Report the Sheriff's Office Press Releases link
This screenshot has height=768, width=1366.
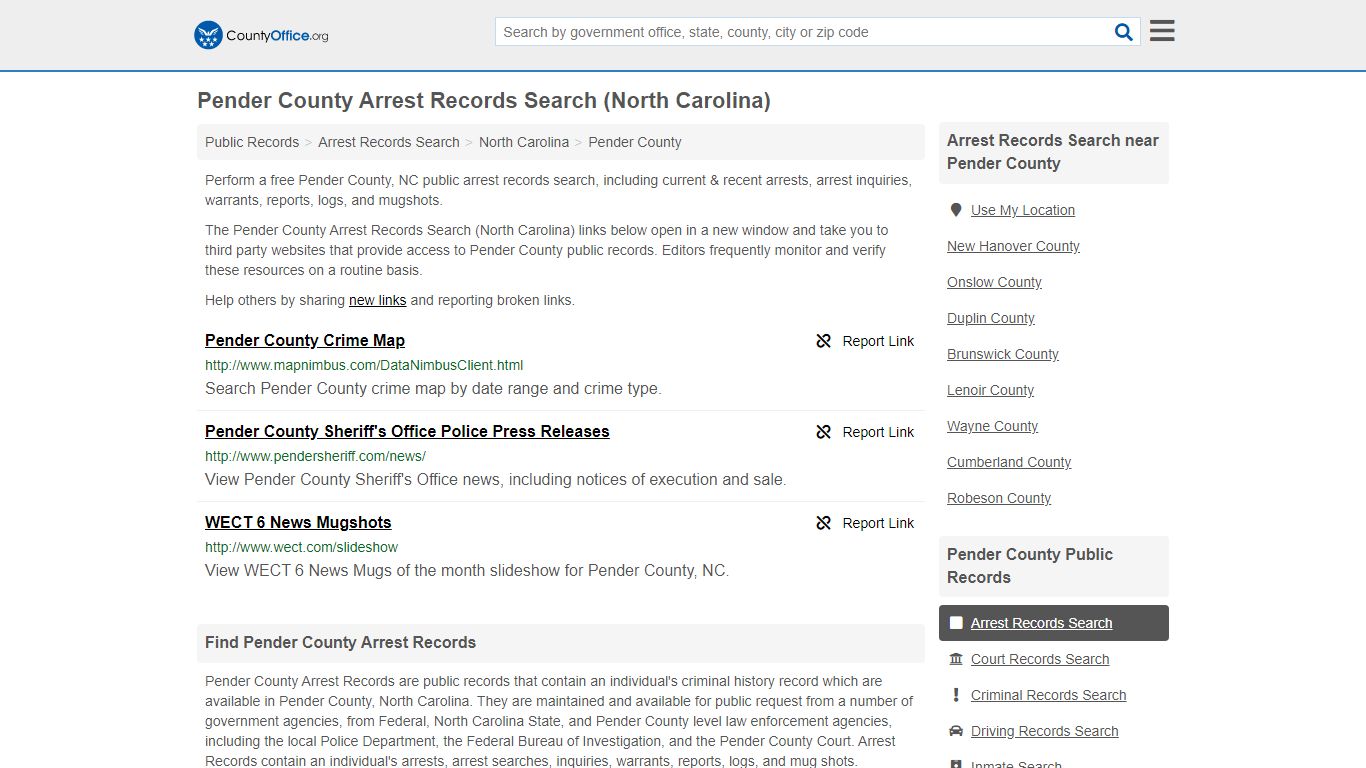865,432
